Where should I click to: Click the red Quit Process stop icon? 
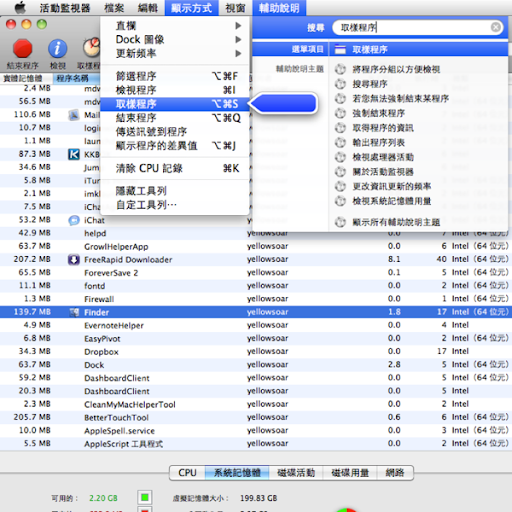click(x=22, y=49)
